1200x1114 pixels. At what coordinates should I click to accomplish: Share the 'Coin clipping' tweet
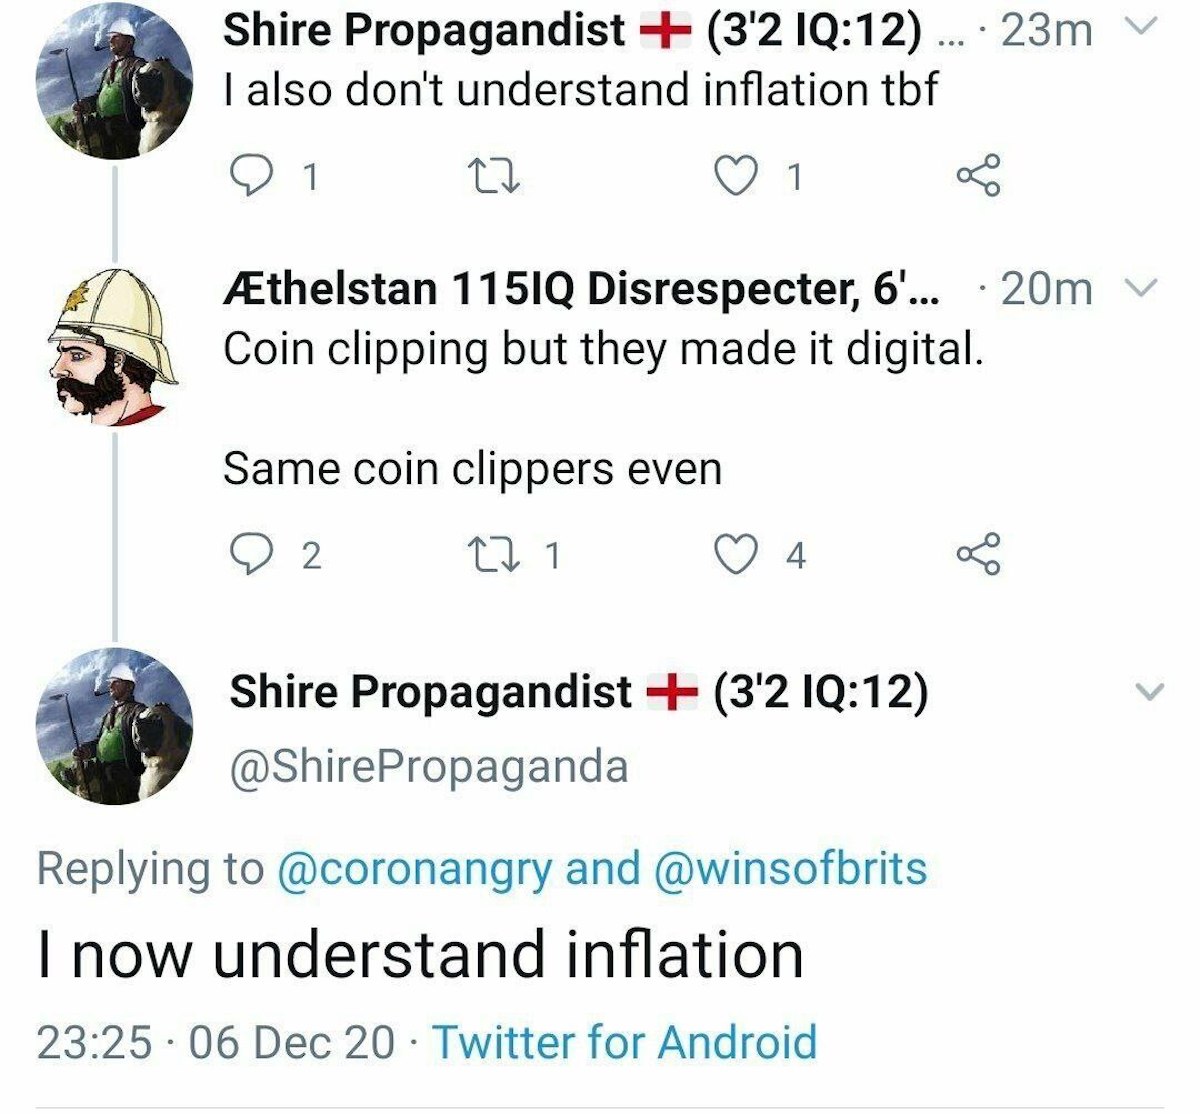pos(978,554)
